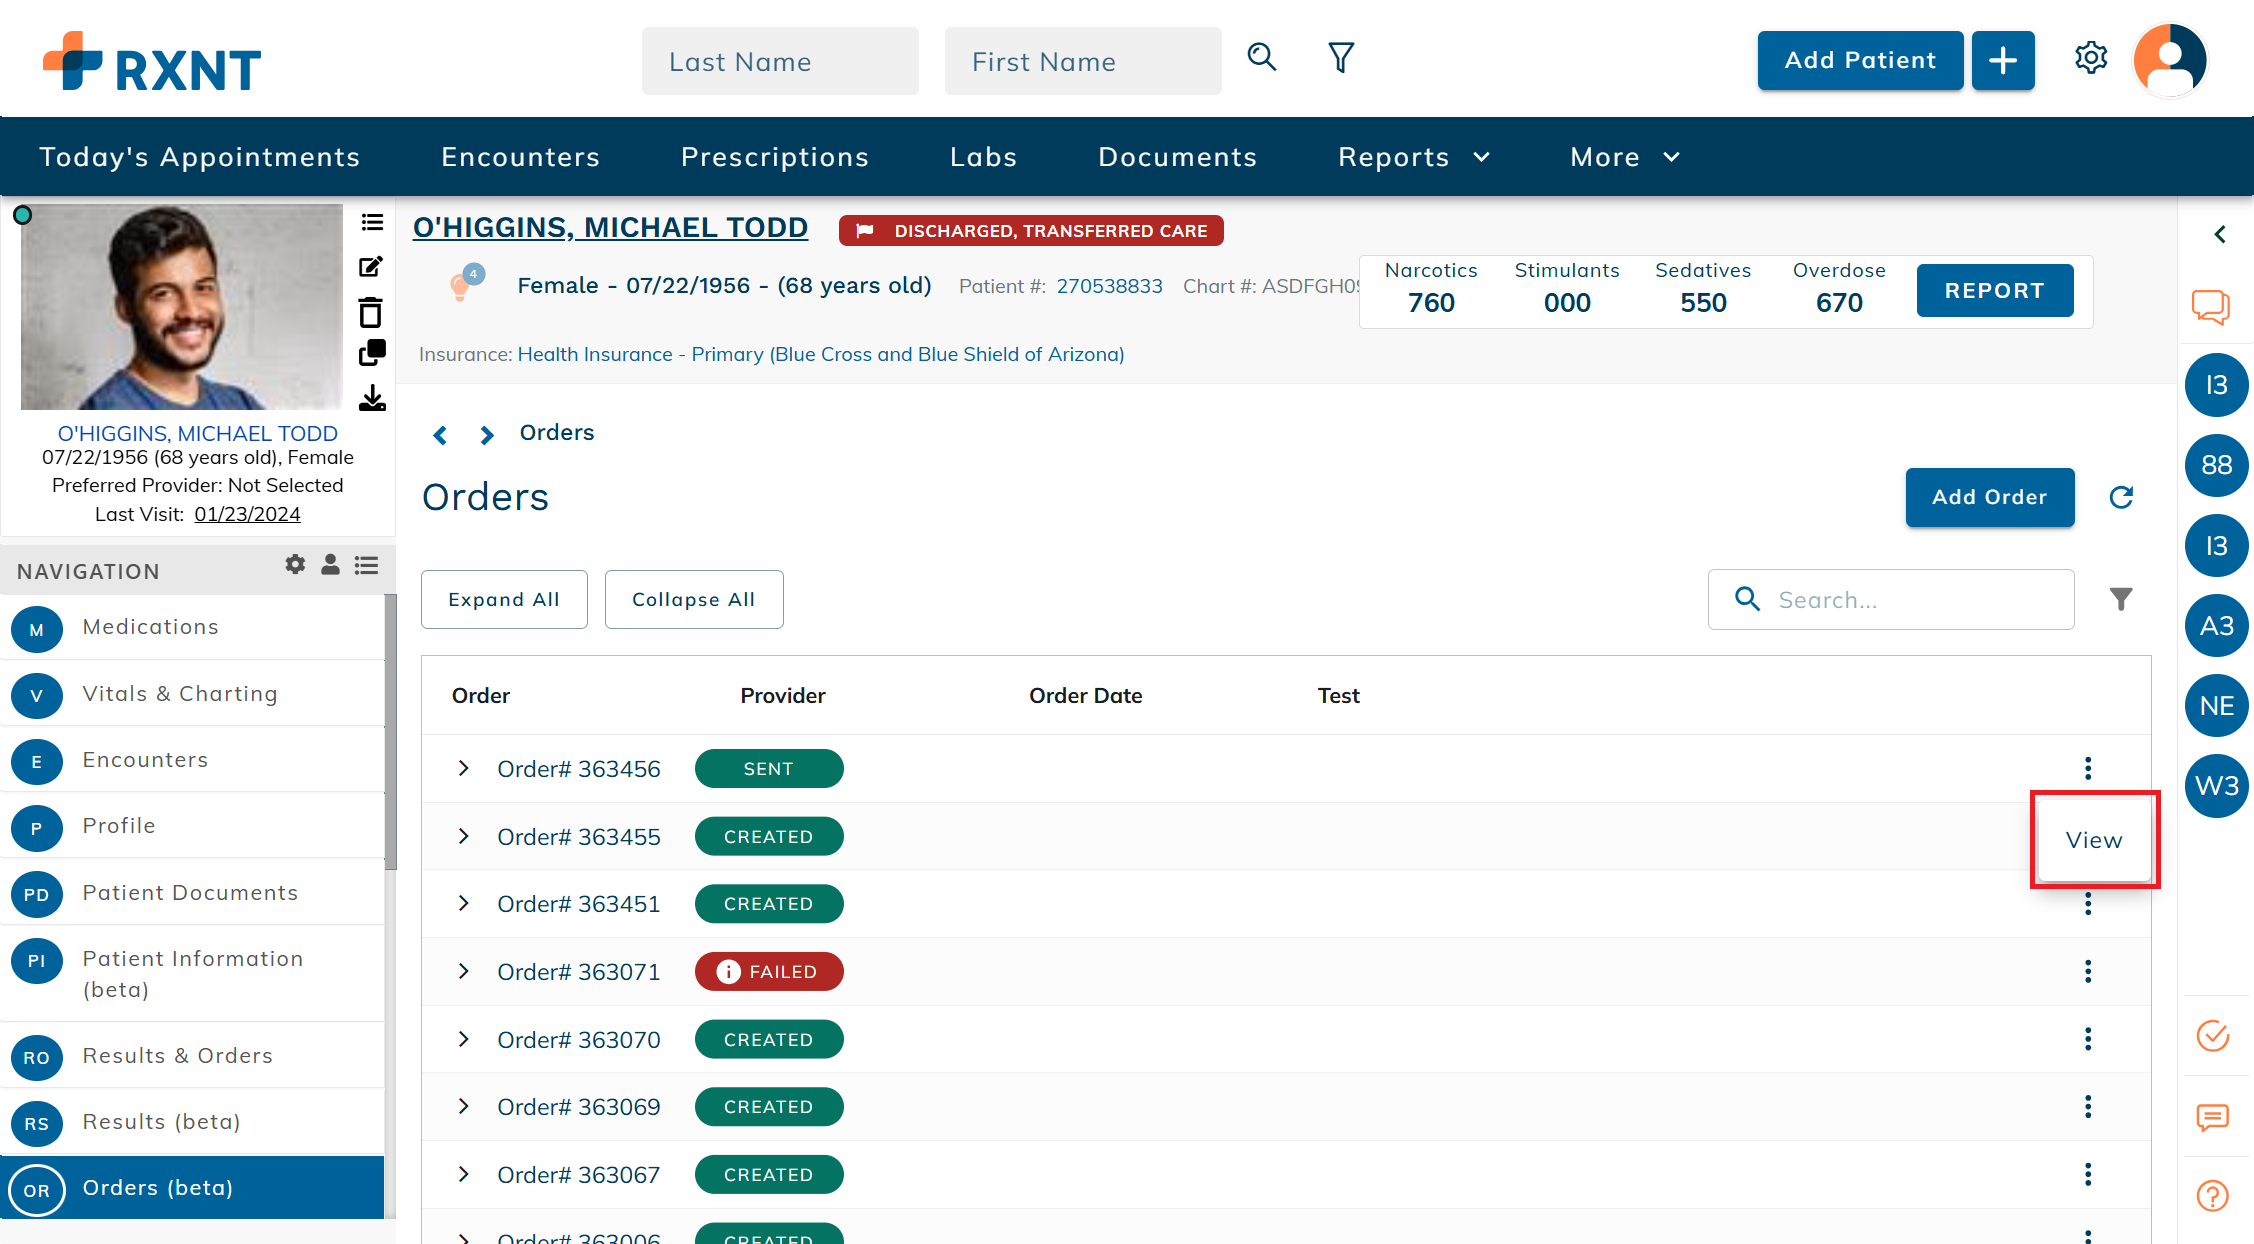2254x1244 pixels.
Task: Open the three-dot menu for Order# 363071
Action: [2088, 971]
